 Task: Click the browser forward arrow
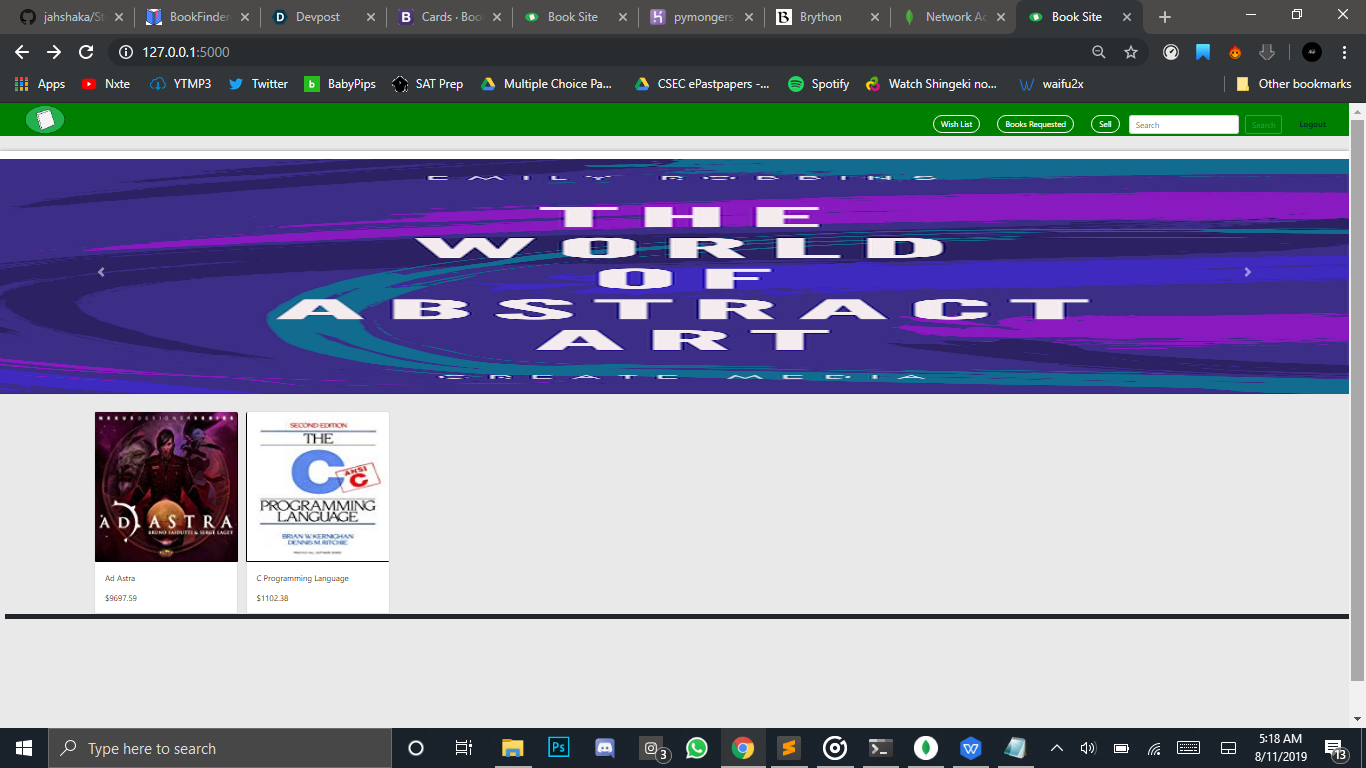(54, 52)
